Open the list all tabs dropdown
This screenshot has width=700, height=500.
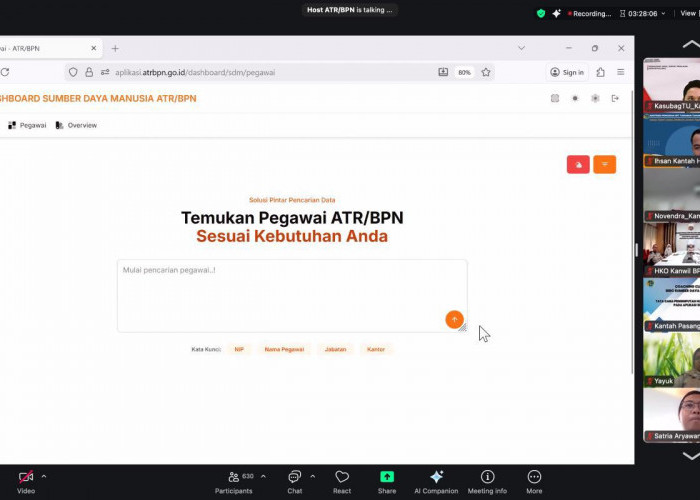point(521,48)
